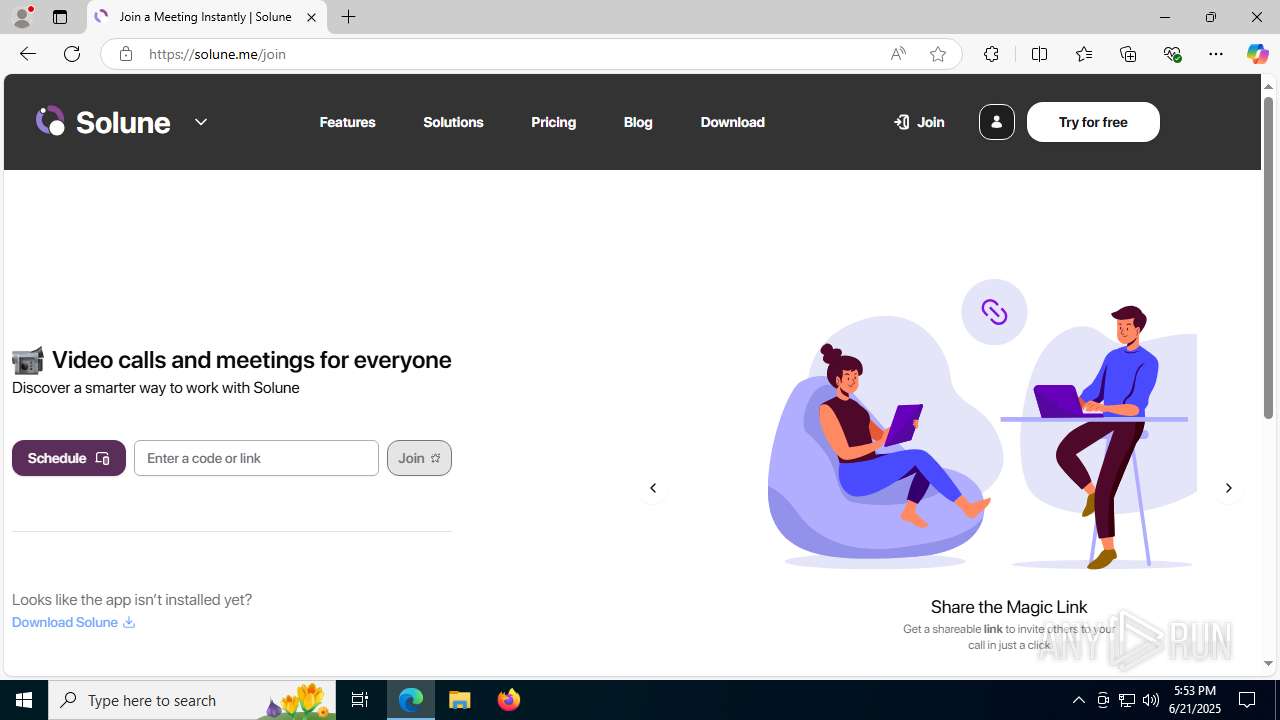Open the Extensions puzzle icon
The image size is (1280, 720).
pos(991,54)
